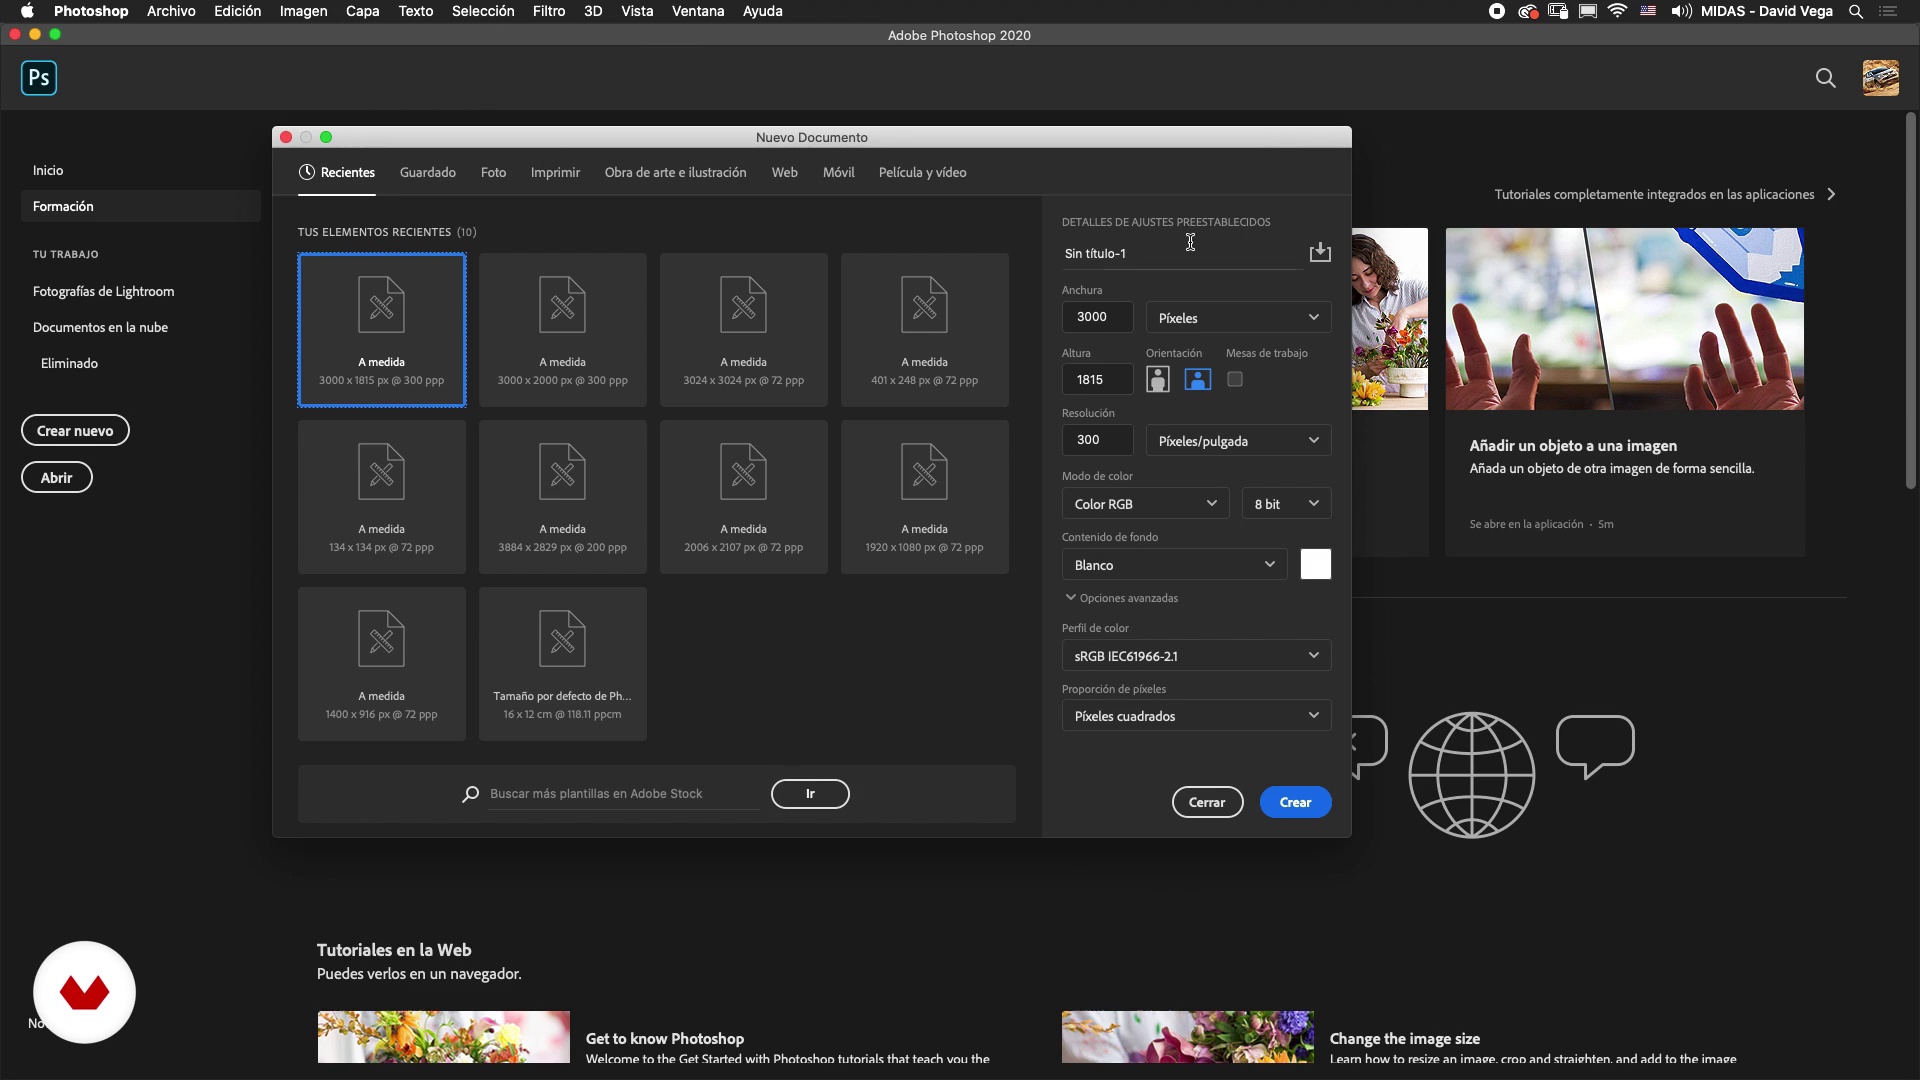The height and width of the screenshot is (1080, 1920).
Task: Enable the Mesas de trabajo checkbox
Action: pyautogui.click(x=1235, y=379)
